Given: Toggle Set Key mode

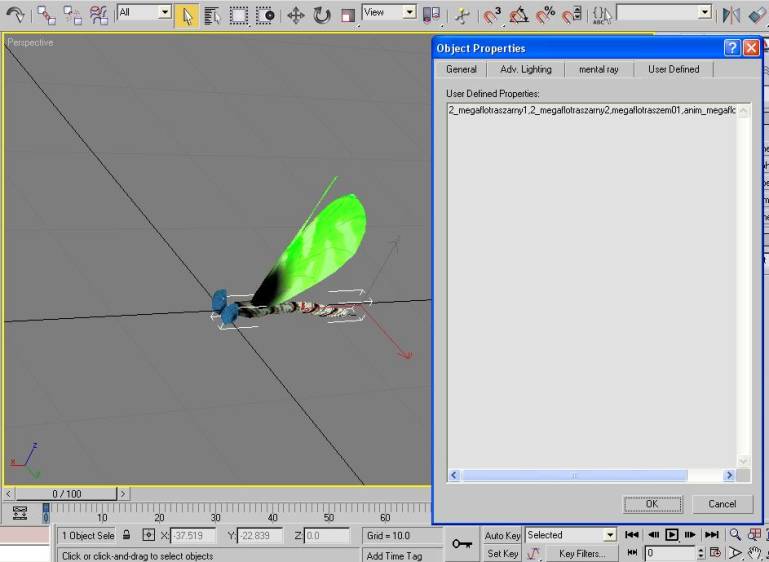Looking at the screenshot, I should pyautogui.click(x=502, y=553).
